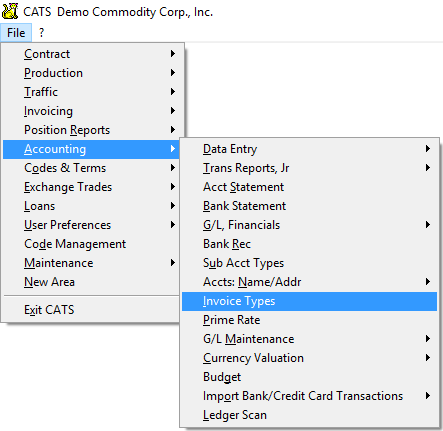Select the highlighted Invoice Types entry
Image resolution: width=443 pixels, height=431 pixels.
pyautogui.click(x=309, y=301)
